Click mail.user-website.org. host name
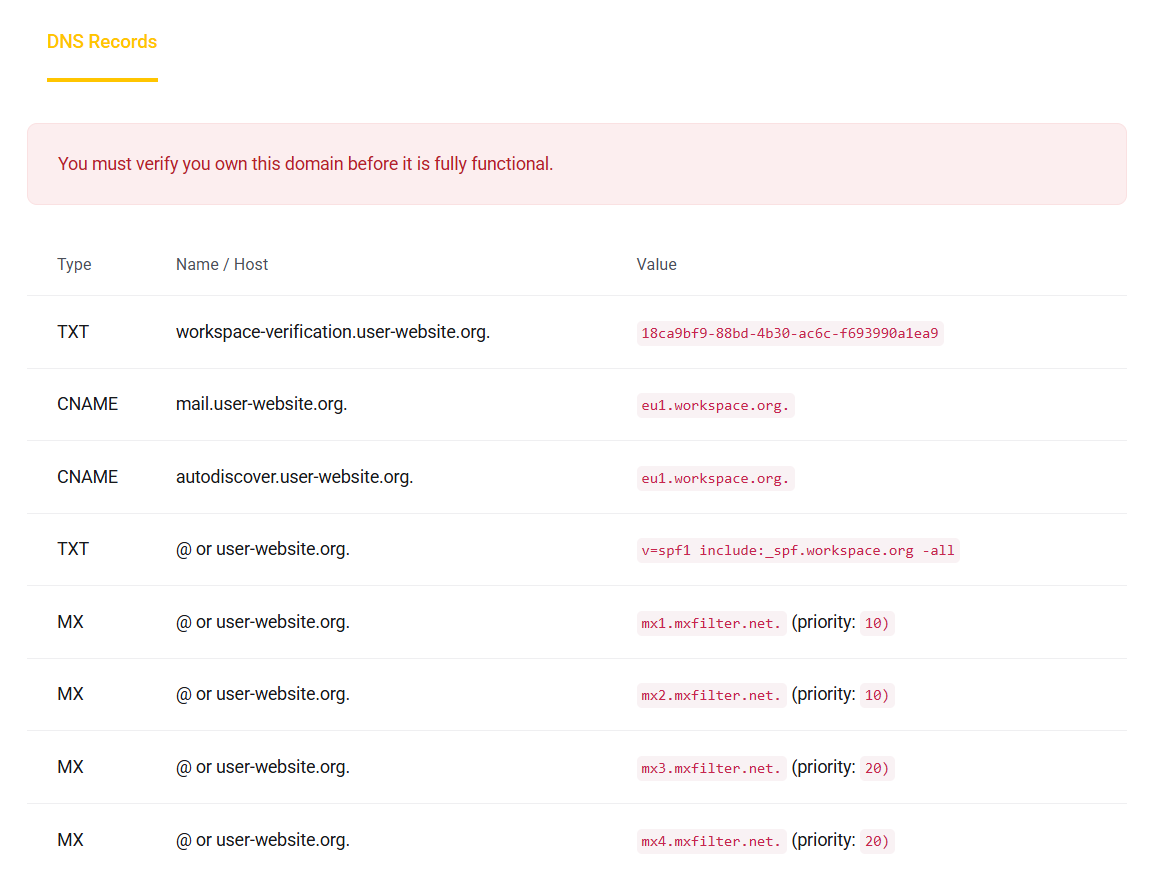Screen dimensions: 1155x896 [261, 405]
